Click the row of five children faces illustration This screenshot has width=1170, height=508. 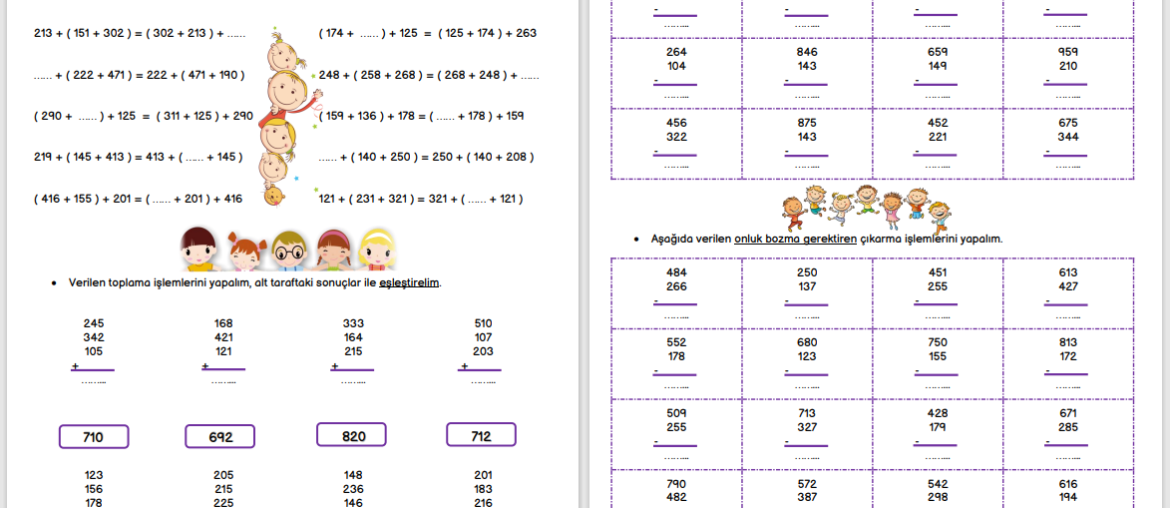(288, 249)
